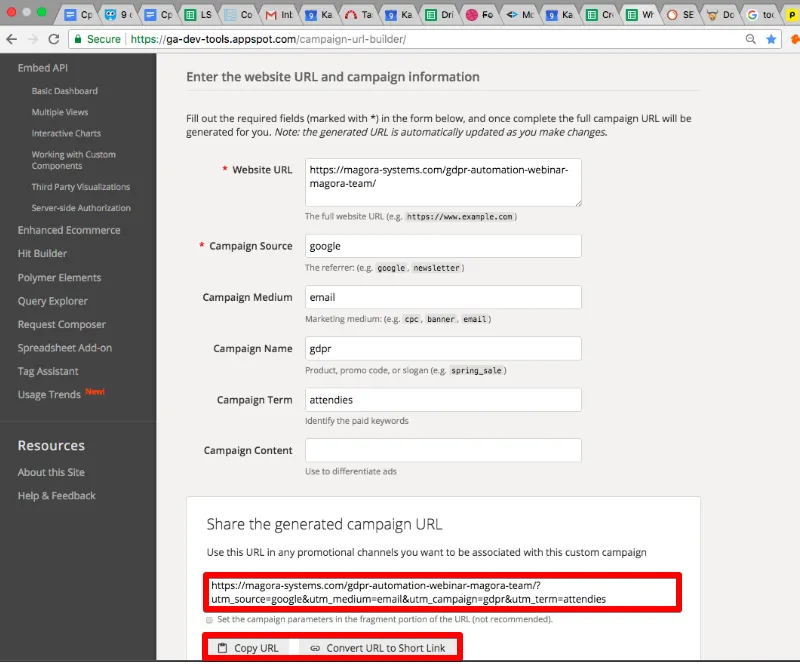800x665 pixels.
Task: Enable fragment campaign parameters checkbox
Action: [209, 620]
